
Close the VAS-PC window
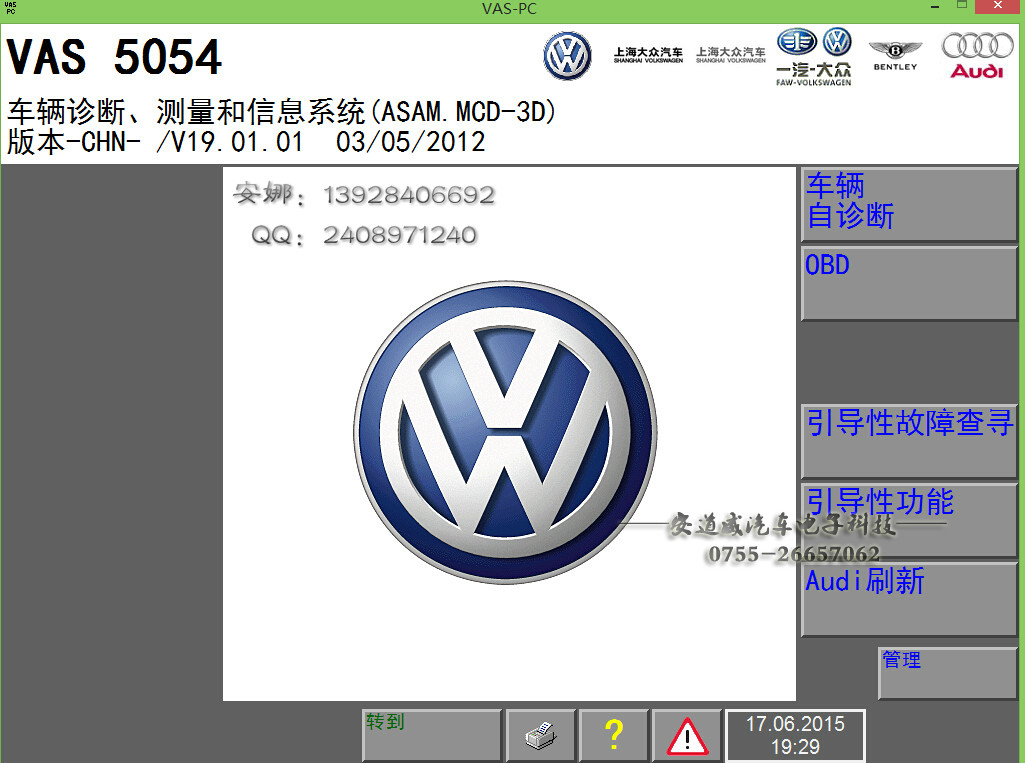tap(998, 7)
